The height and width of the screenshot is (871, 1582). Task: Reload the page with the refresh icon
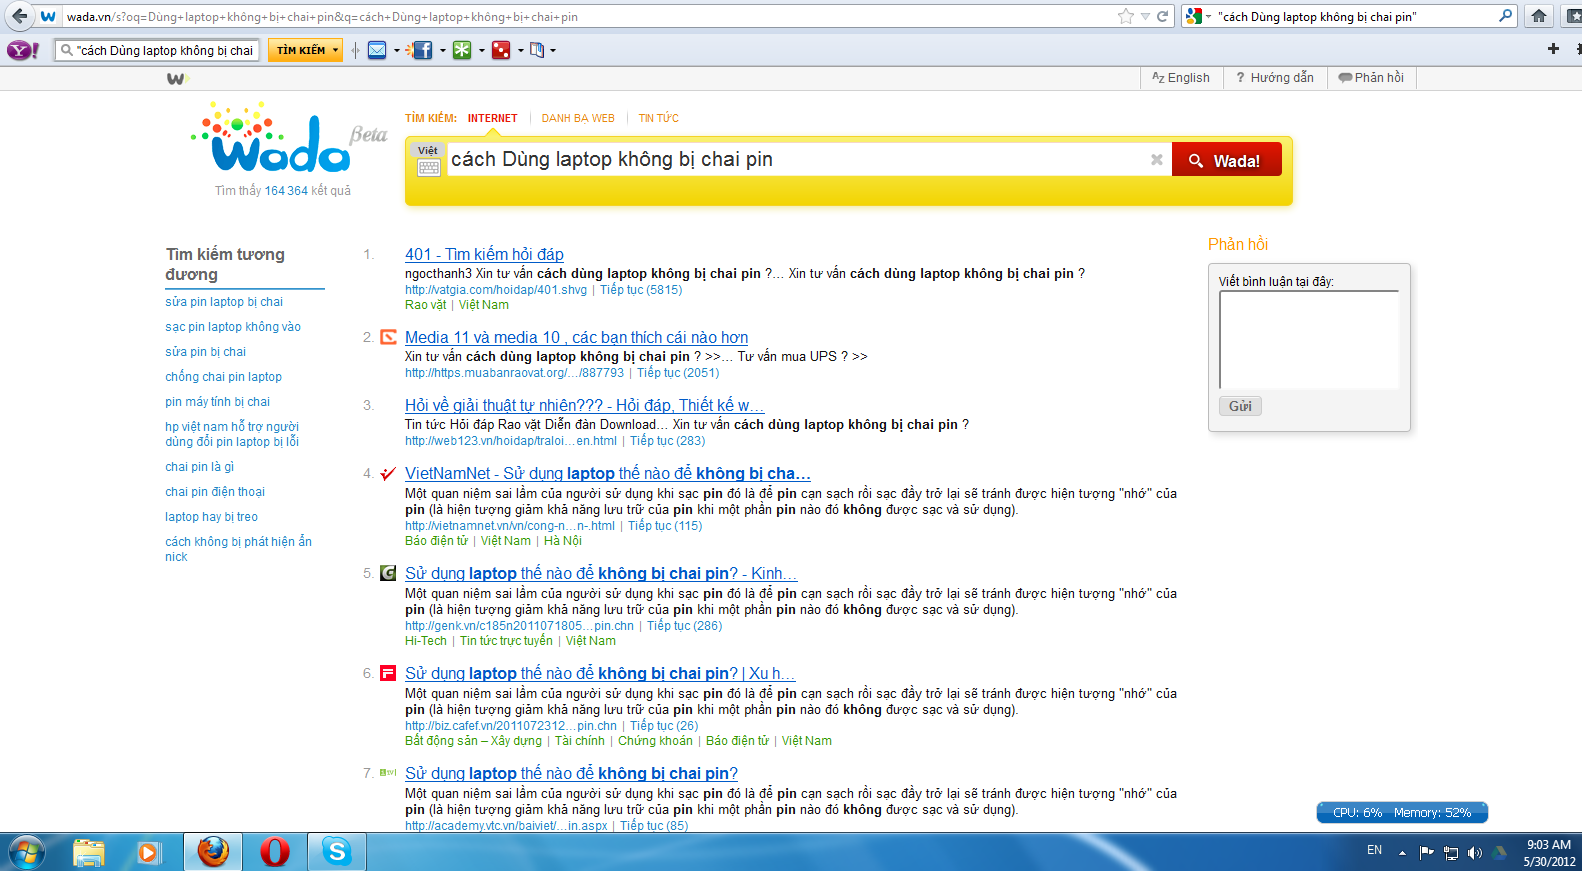coord(1163,16)
